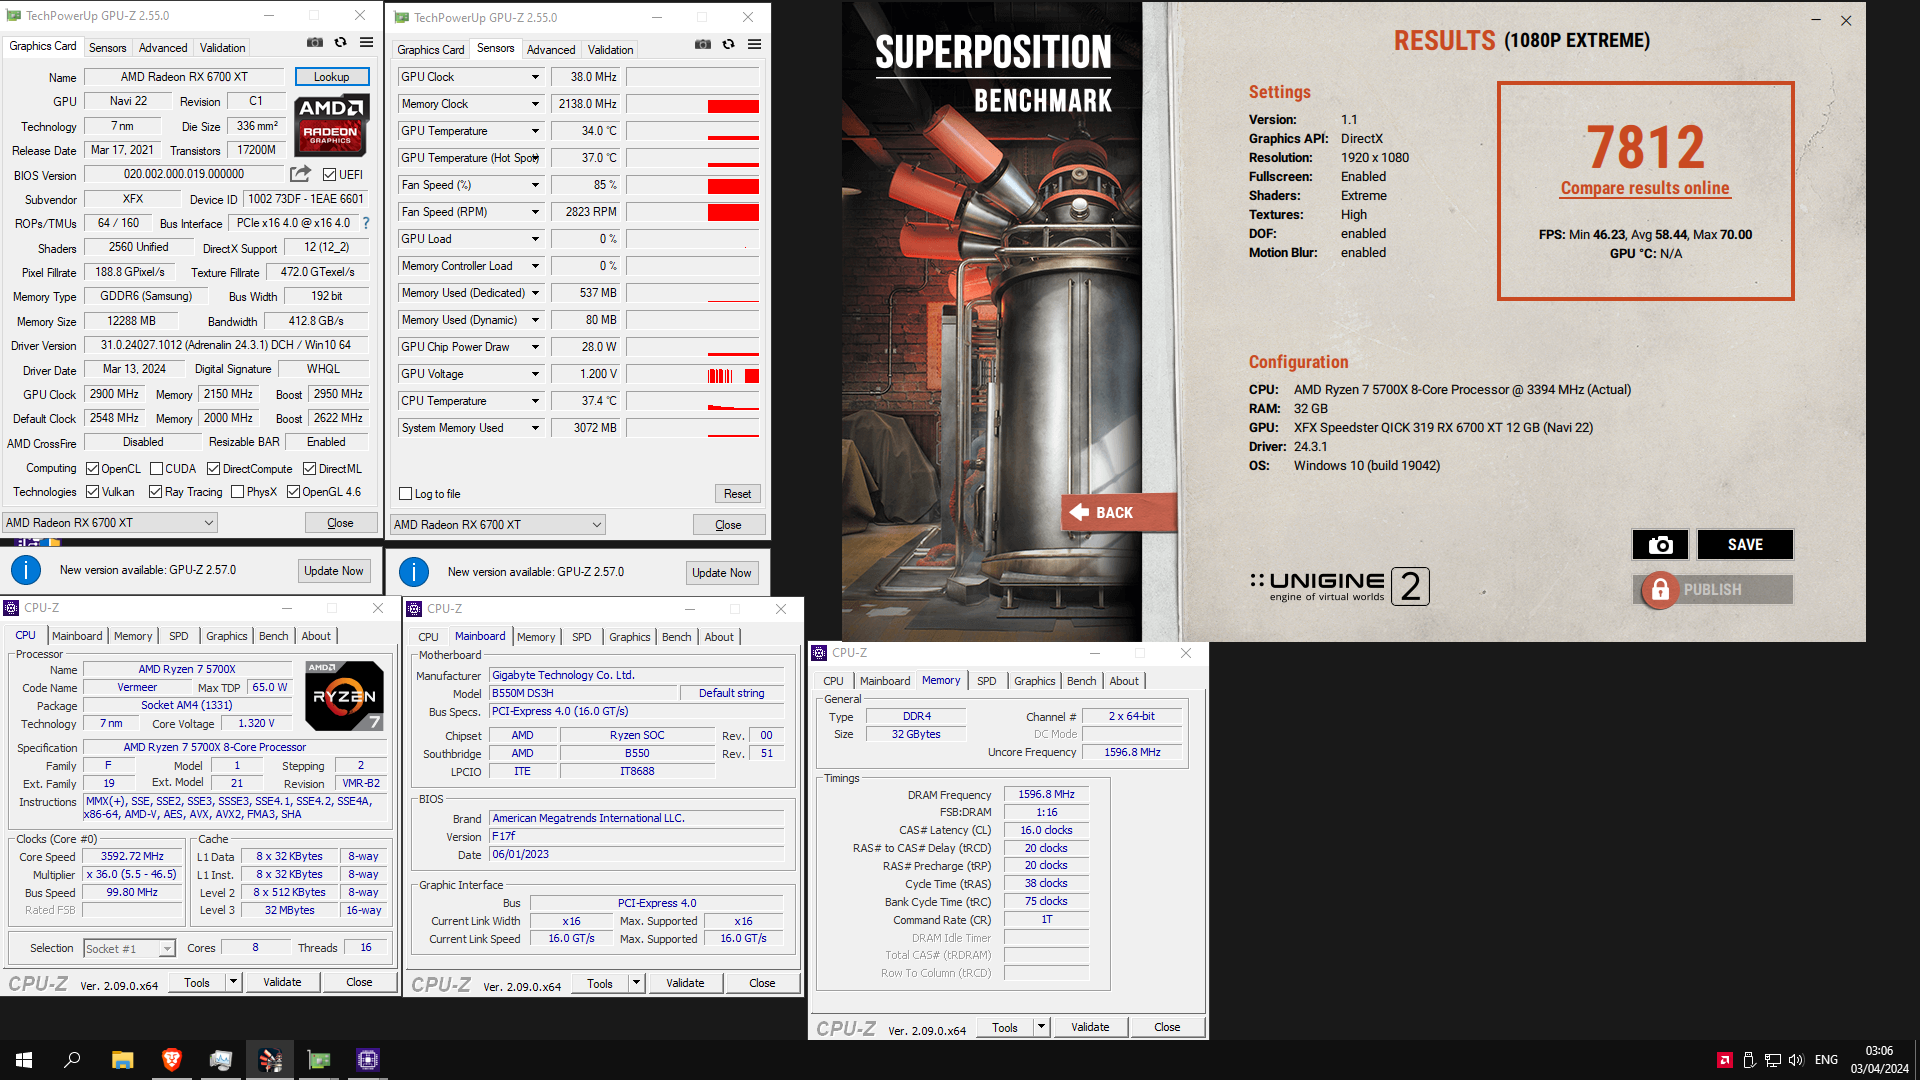Click SAVE button in Superposition
Viewport: 1920px width, 1080px height.
pos(1745,545)
